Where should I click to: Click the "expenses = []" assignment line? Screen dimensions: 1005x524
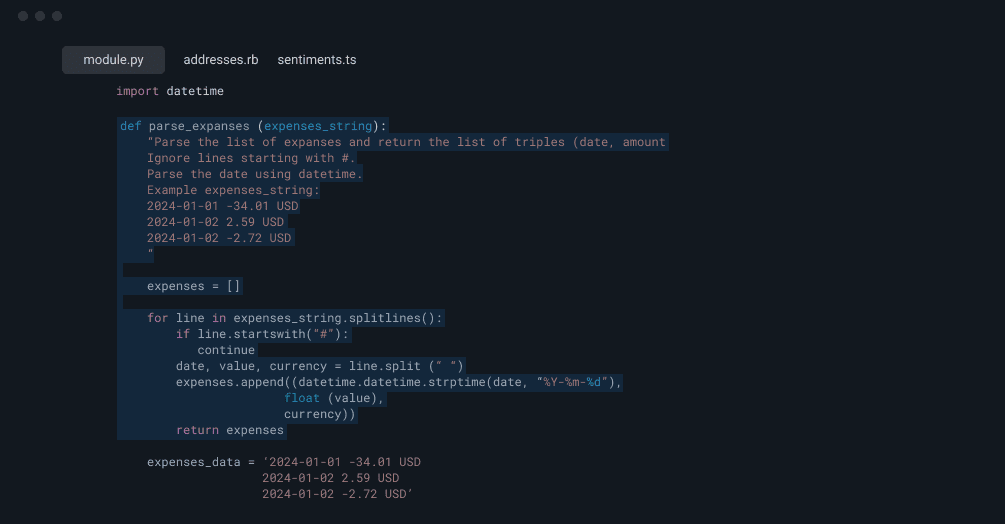[194, 286]
